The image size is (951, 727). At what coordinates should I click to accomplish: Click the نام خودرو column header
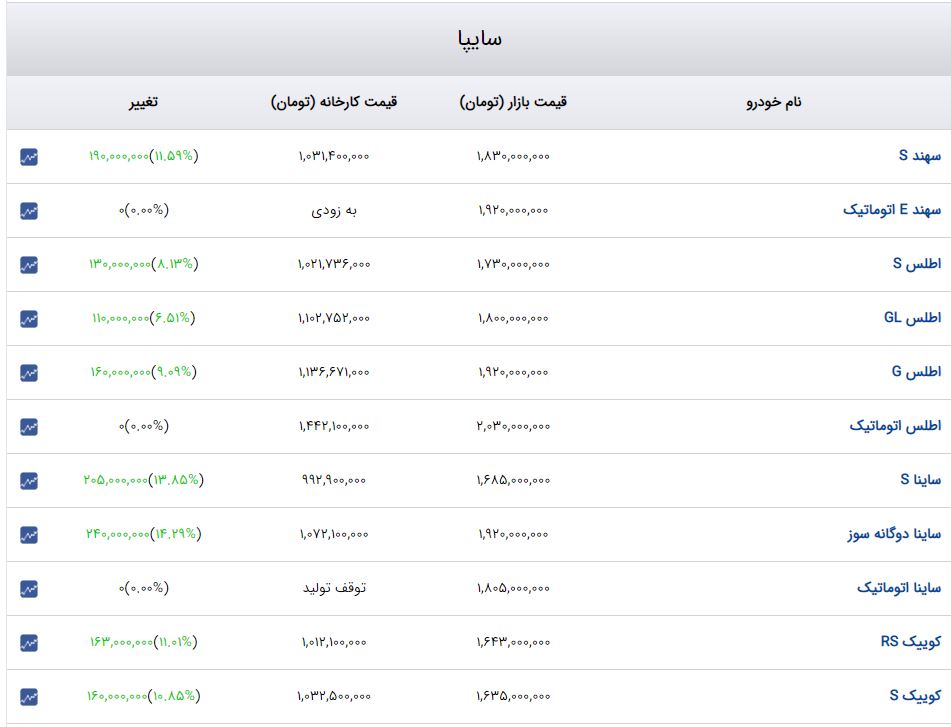pos(774,102)
